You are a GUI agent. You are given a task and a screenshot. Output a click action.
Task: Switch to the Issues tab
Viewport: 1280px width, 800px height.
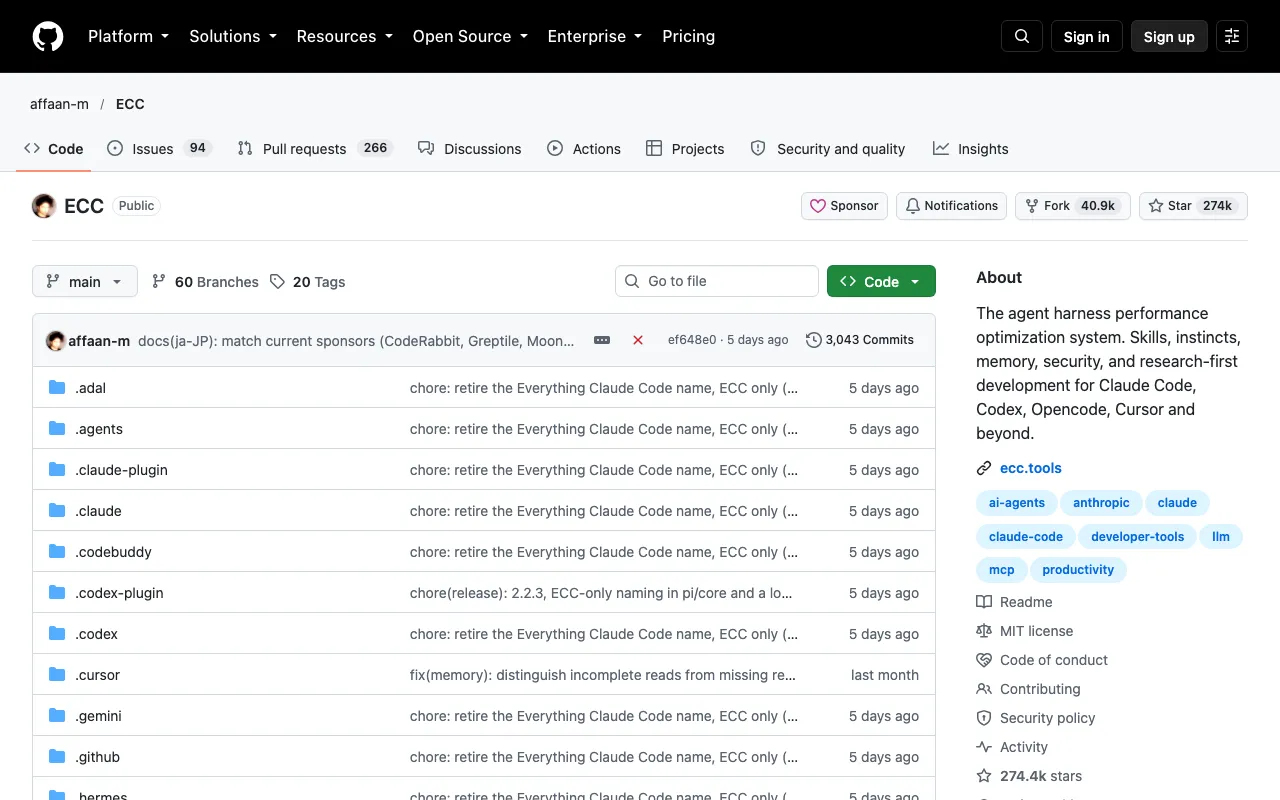(x=159, y=148)
